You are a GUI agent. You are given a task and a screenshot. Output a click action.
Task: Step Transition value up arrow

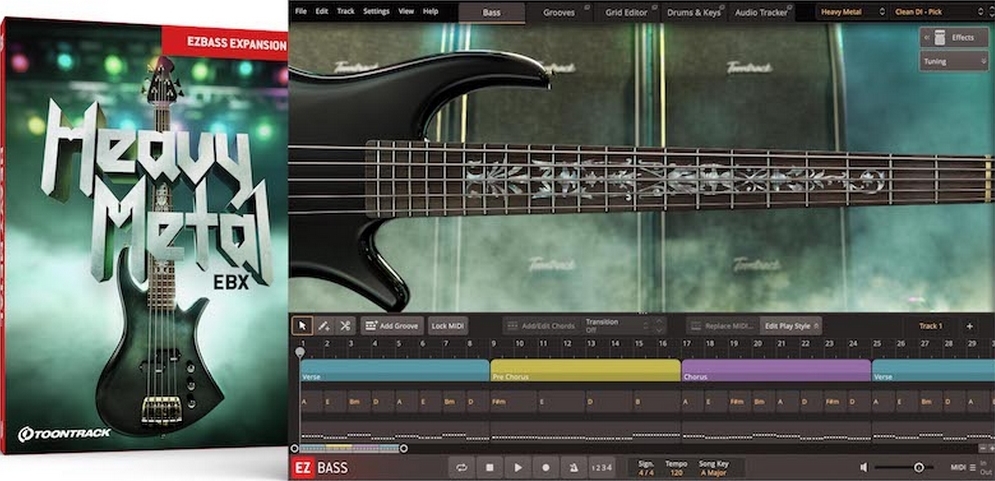click(x=659, y=322)
